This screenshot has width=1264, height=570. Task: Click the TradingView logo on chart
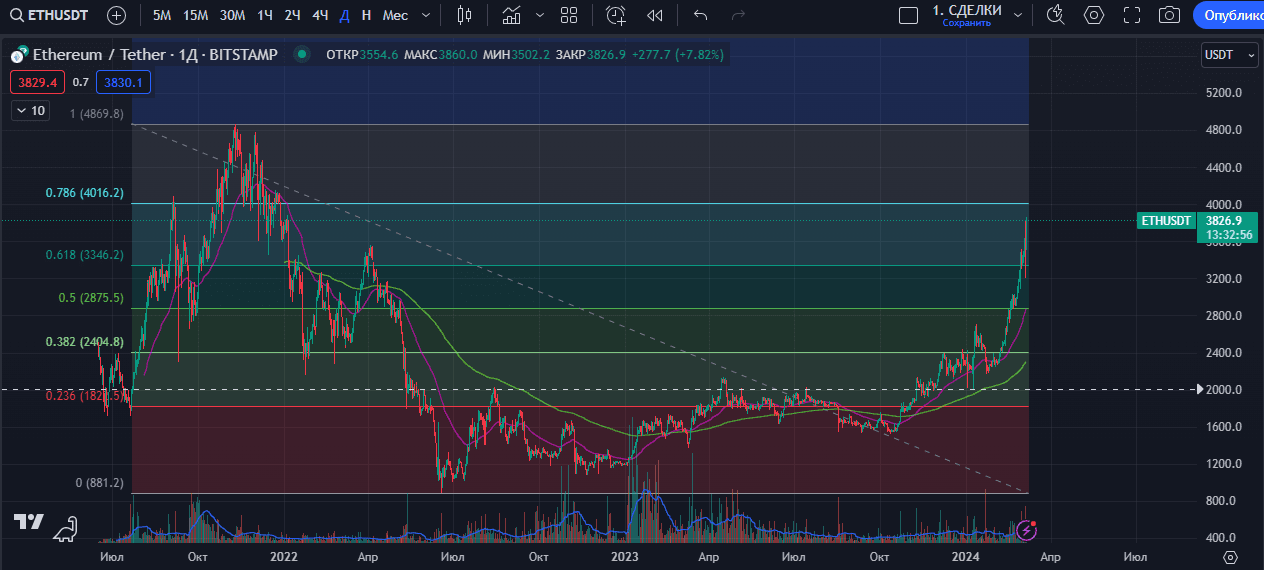28,522
